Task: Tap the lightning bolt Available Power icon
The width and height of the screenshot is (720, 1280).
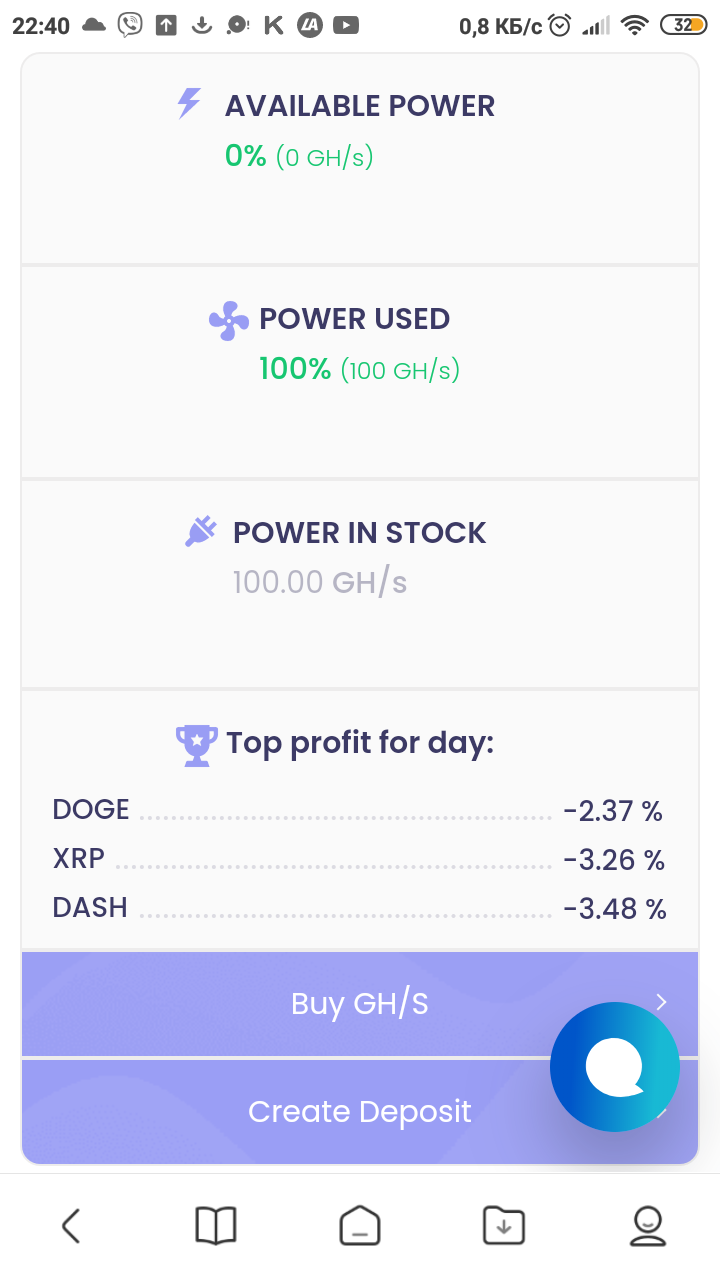Action: point(189,104)
